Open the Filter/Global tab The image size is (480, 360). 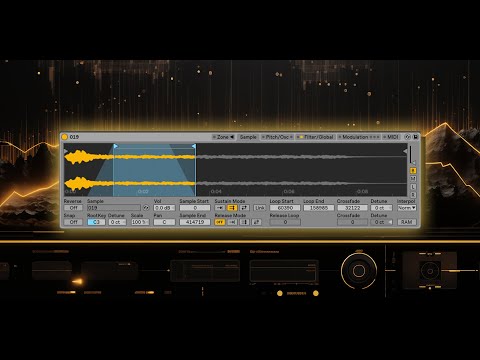316,137
